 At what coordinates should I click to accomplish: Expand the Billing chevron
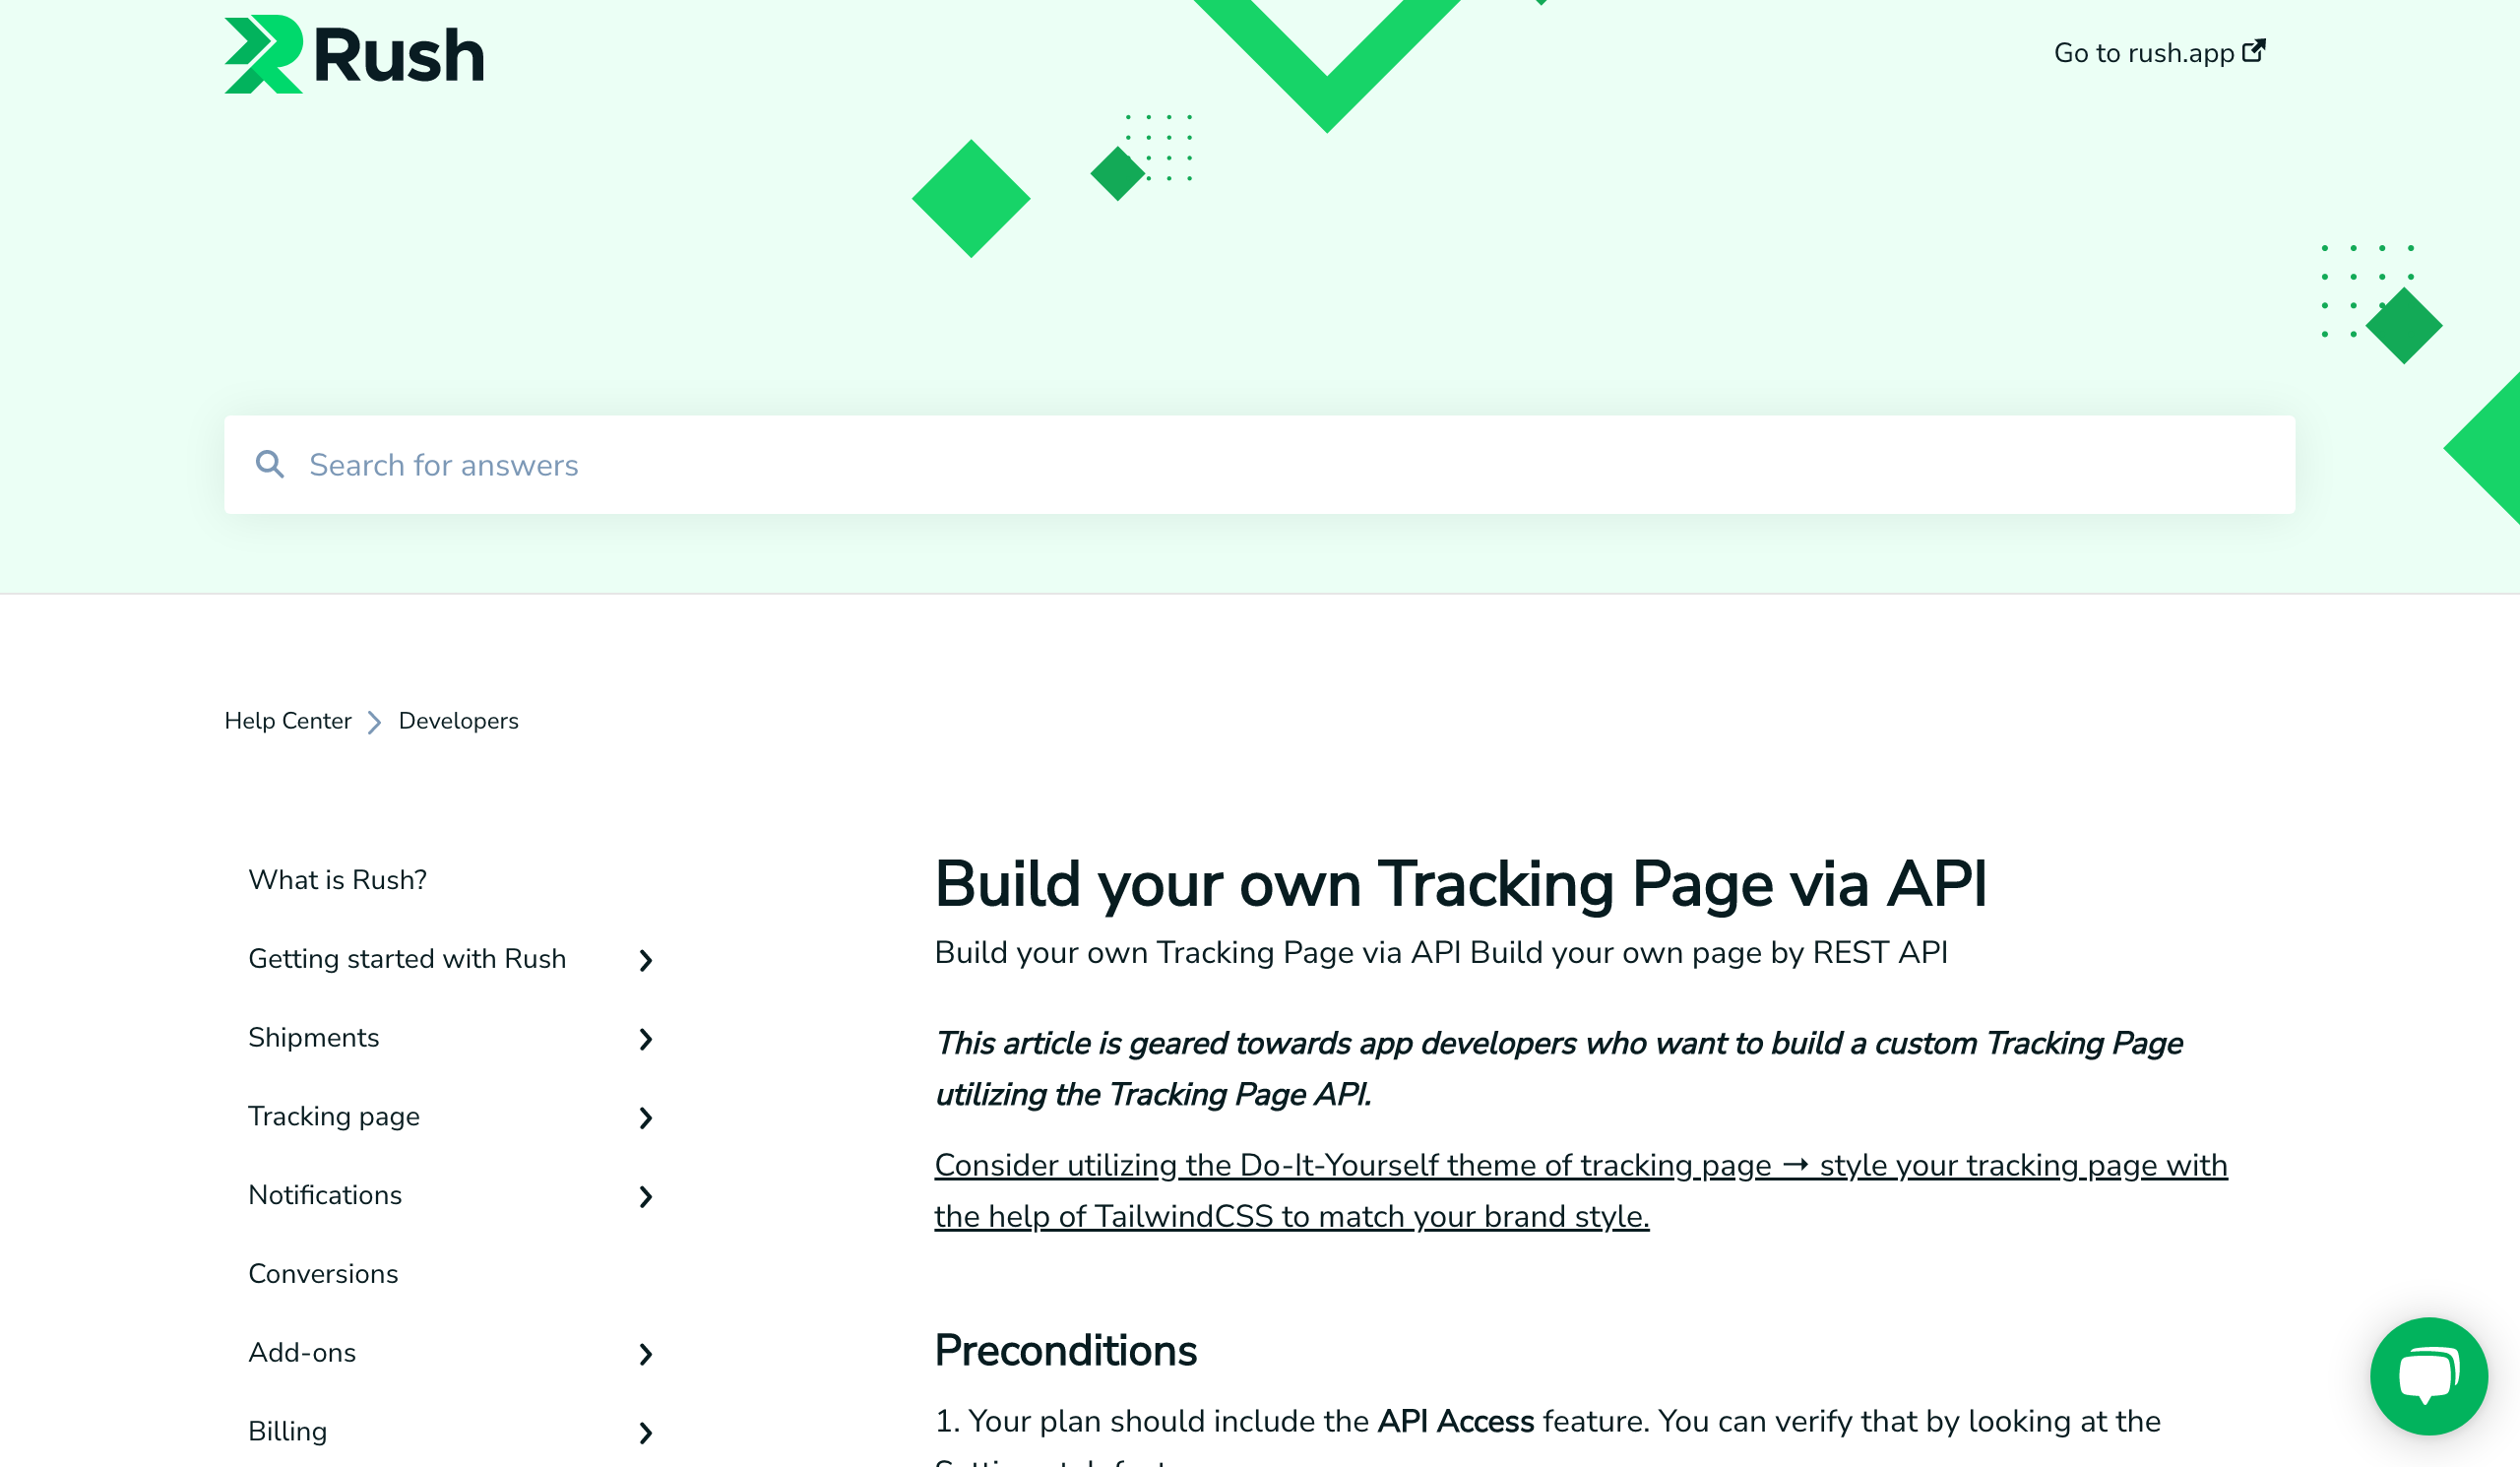(x=646, y=1434)
